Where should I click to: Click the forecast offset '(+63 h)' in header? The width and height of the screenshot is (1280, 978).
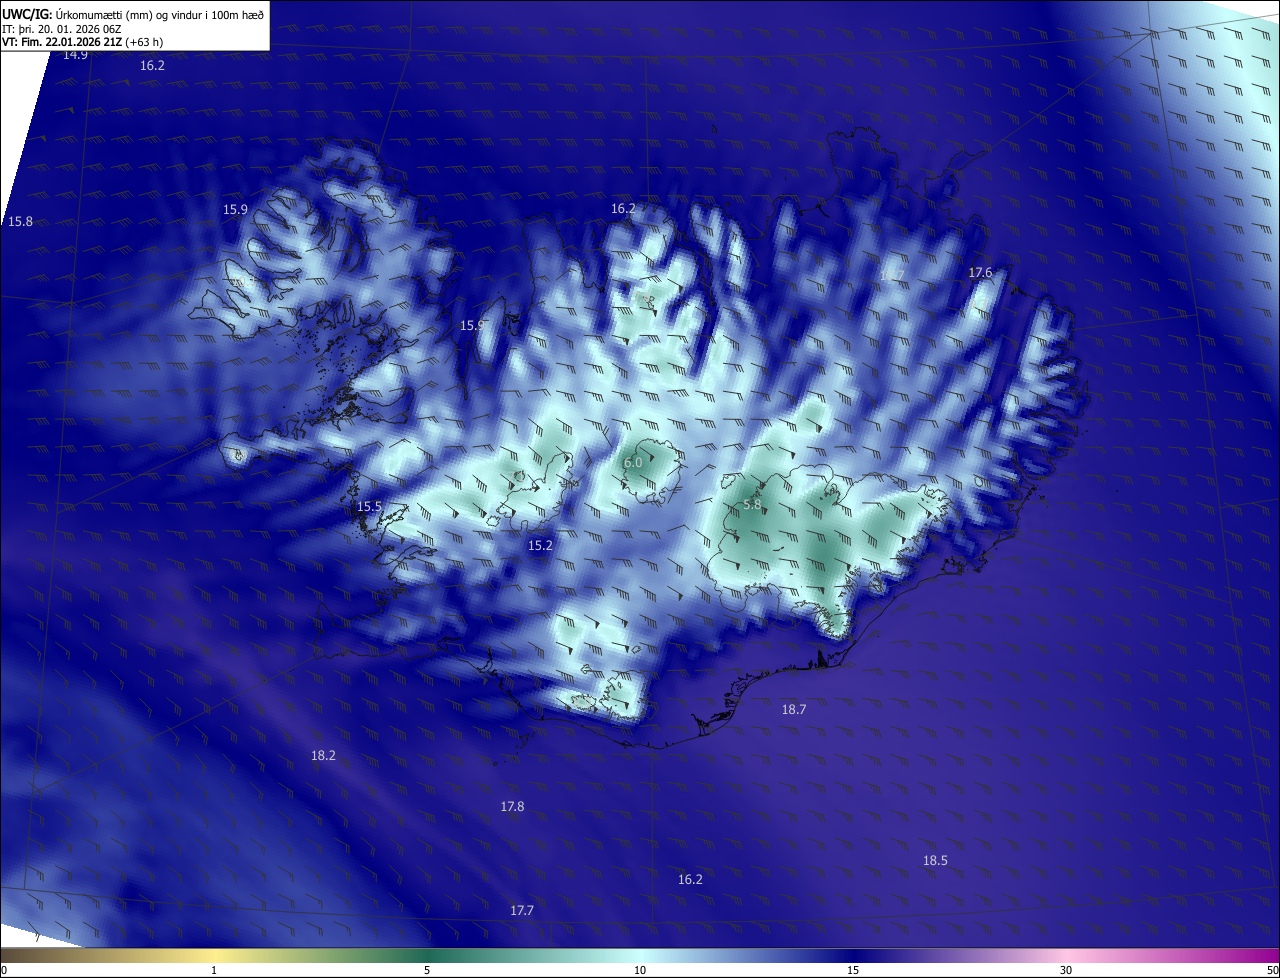[145, 43]
